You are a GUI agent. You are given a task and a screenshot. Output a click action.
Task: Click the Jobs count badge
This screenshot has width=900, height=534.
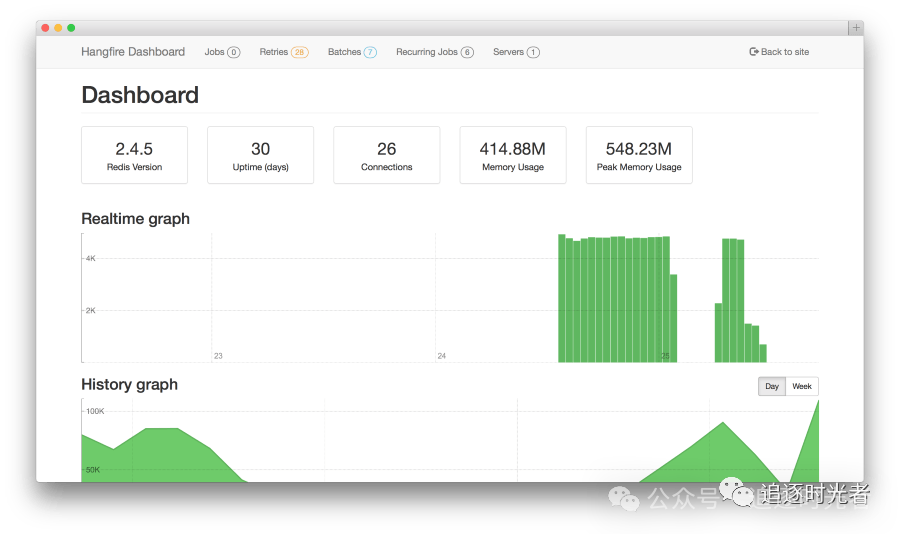coord(234,52)
